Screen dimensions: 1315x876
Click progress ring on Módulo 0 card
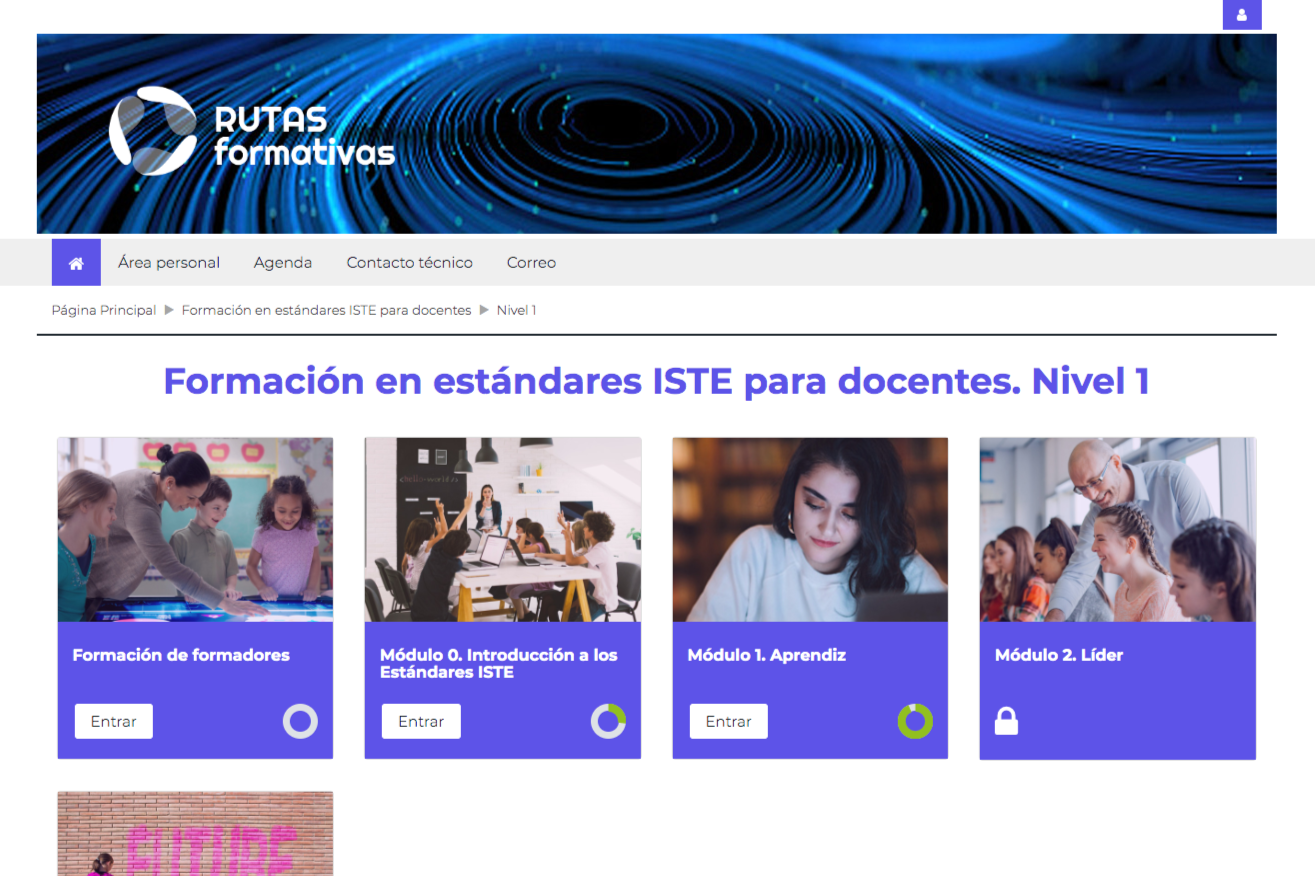coord(608,721)
